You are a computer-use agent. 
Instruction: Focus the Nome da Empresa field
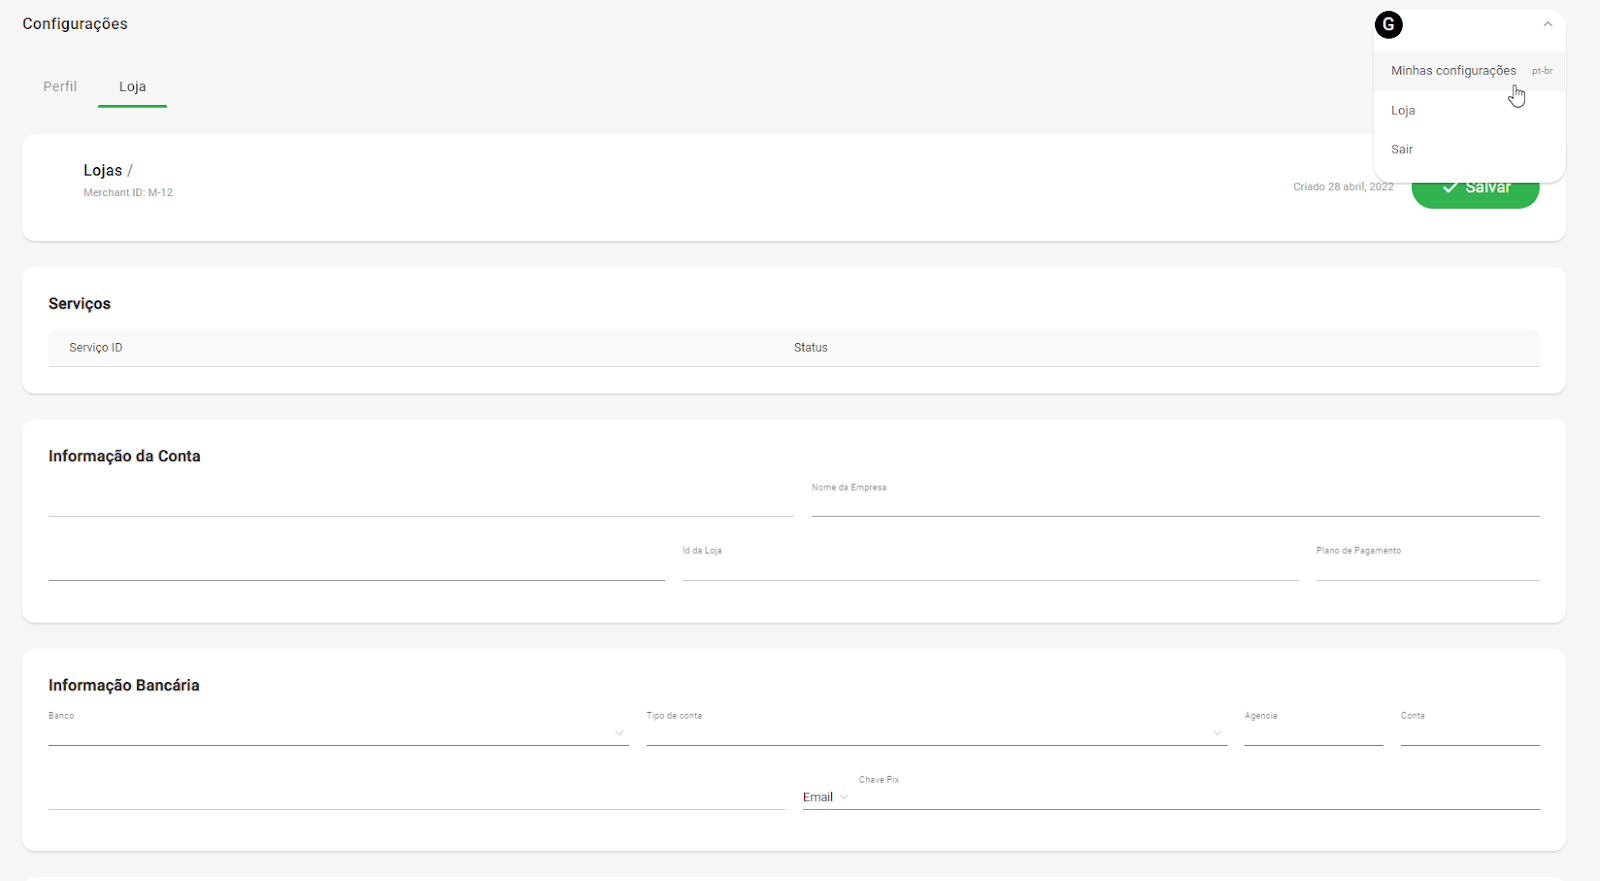tap(1175, 499)
